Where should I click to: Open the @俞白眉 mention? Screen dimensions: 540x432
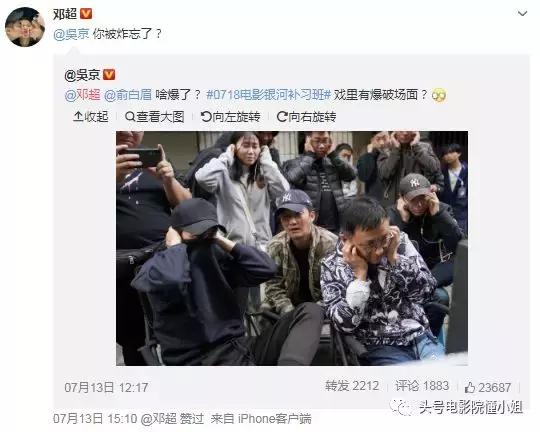pyautogui.click(x=128, y=95)
